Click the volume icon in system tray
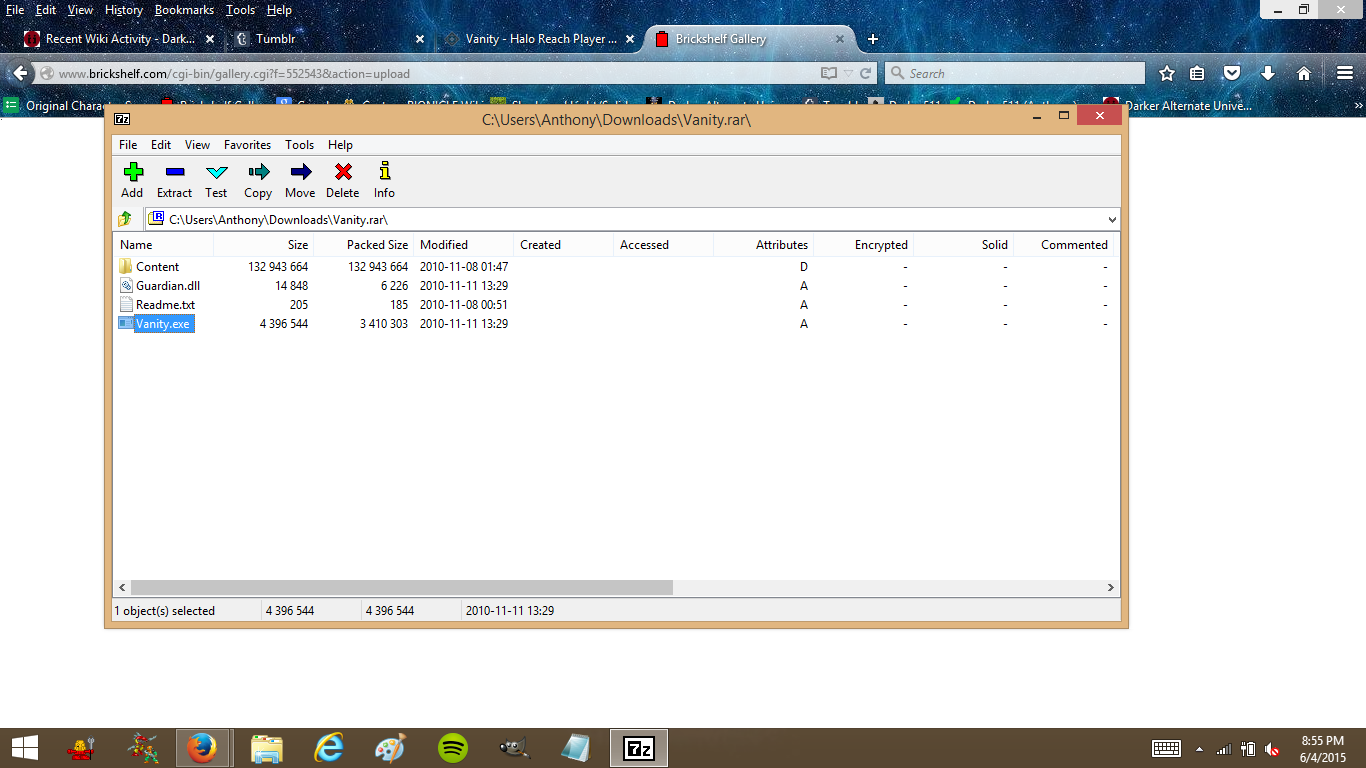This screenshot has height=768, width=1366. coord(1273,749)
